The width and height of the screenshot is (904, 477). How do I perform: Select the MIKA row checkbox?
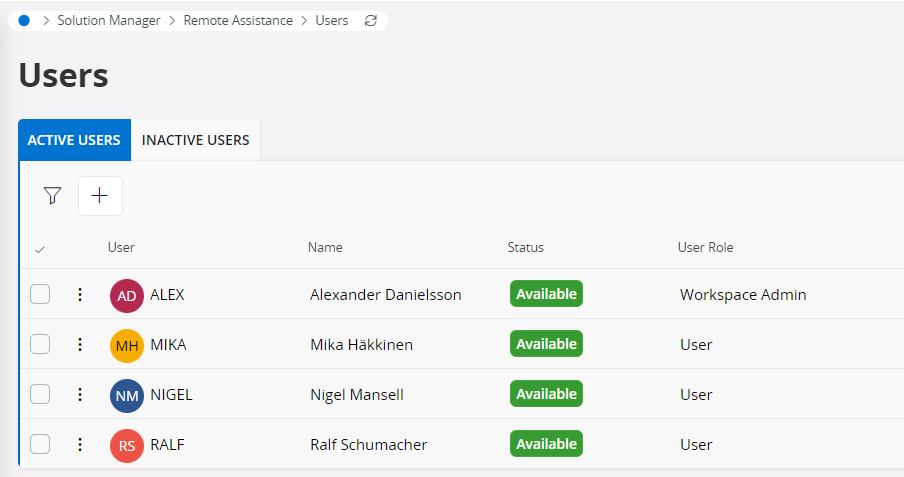[40, 344]
